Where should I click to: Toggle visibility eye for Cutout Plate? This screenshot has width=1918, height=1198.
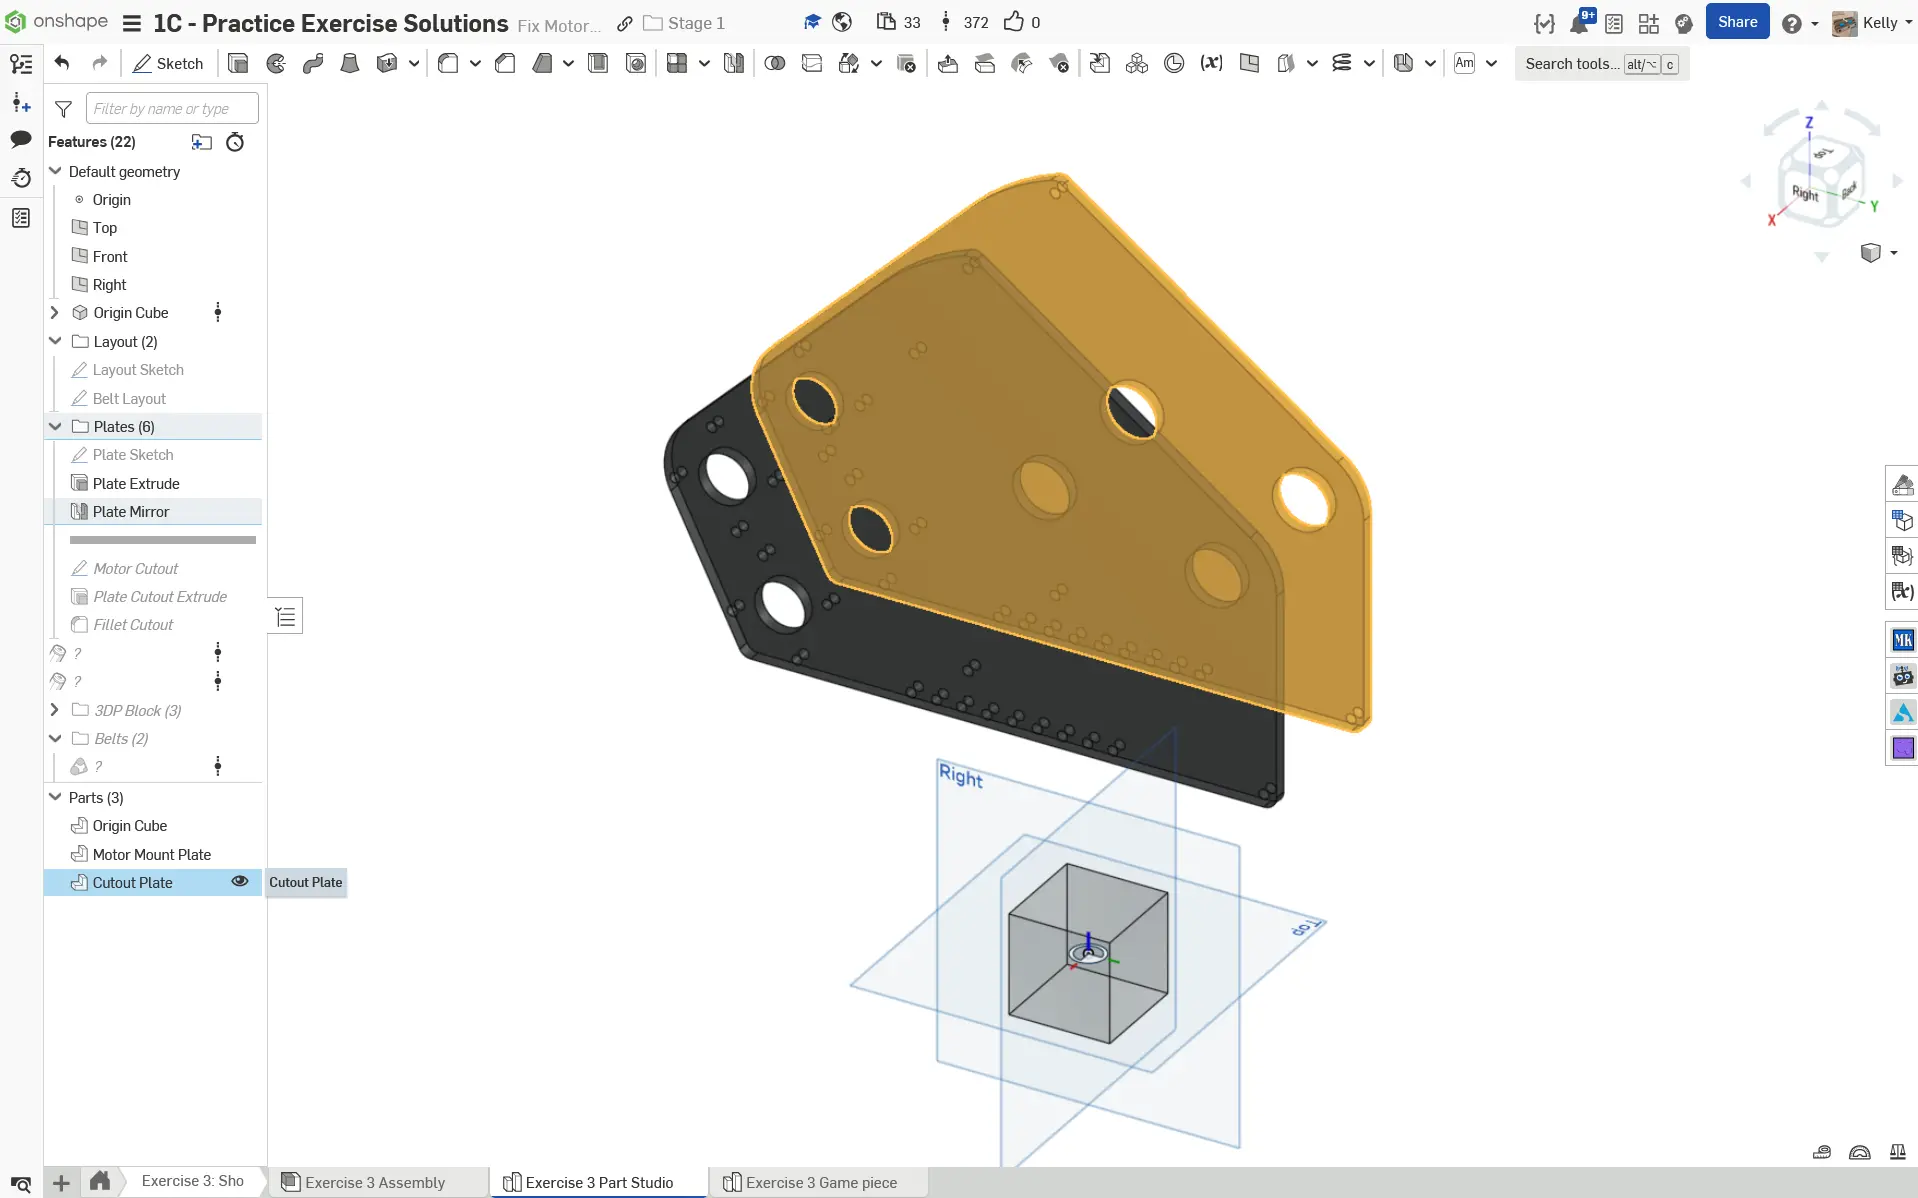240,882
